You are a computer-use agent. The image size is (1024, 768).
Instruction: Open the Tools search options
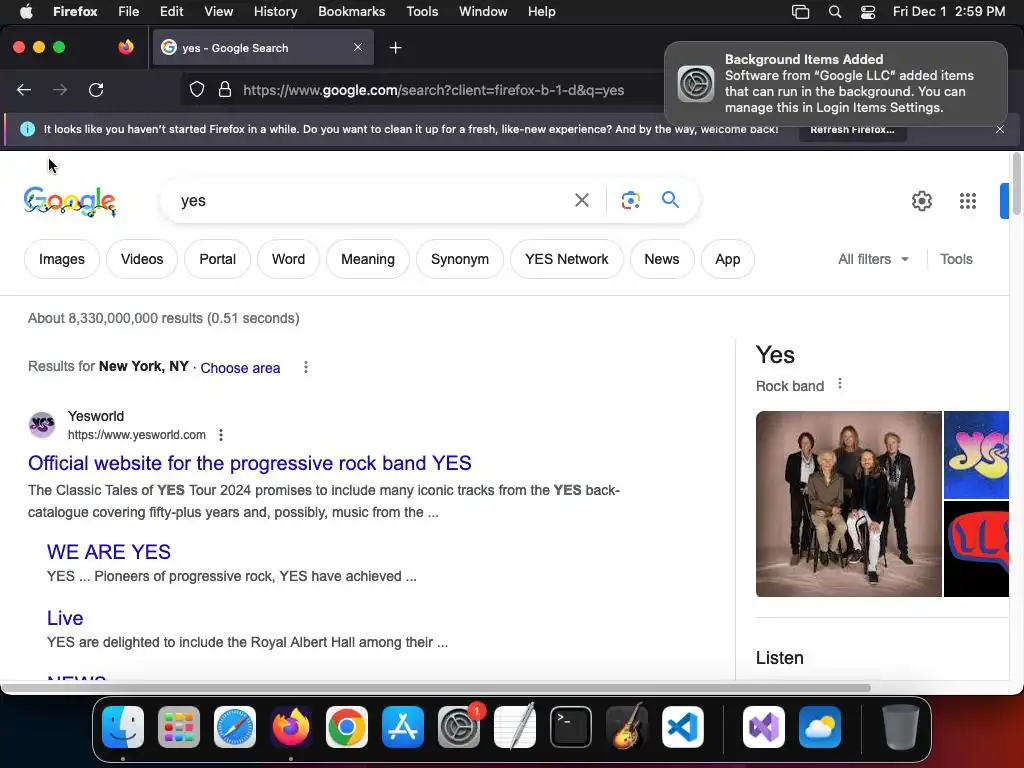tap(955, 259)
